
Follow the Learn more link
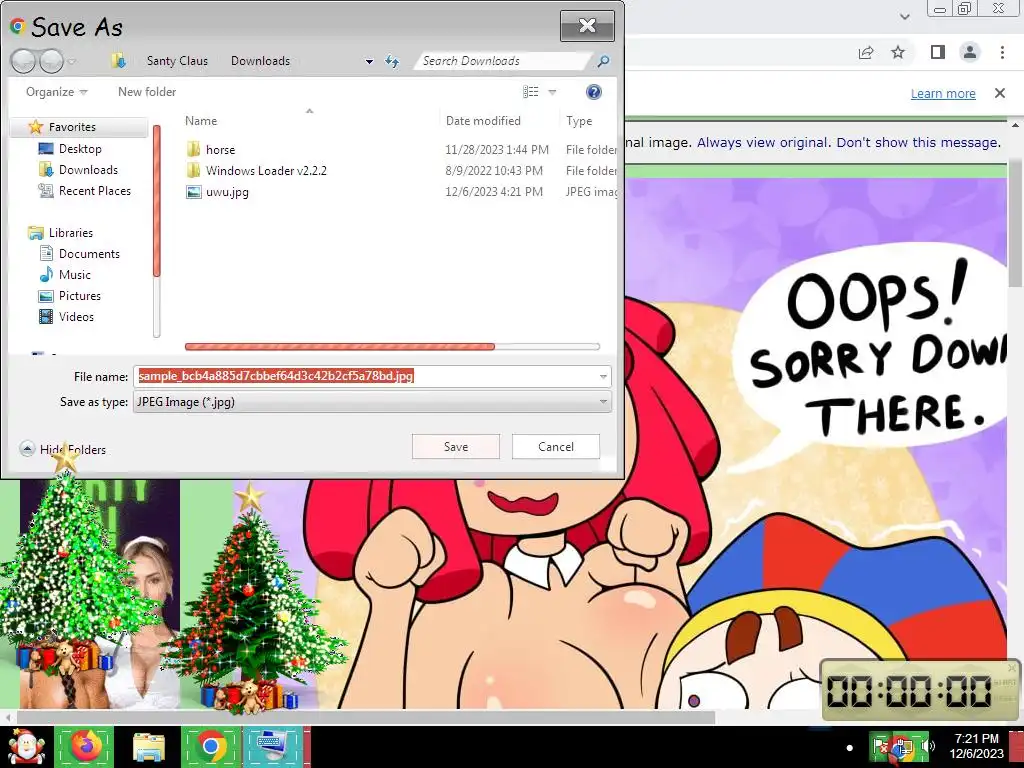point(943,93)
